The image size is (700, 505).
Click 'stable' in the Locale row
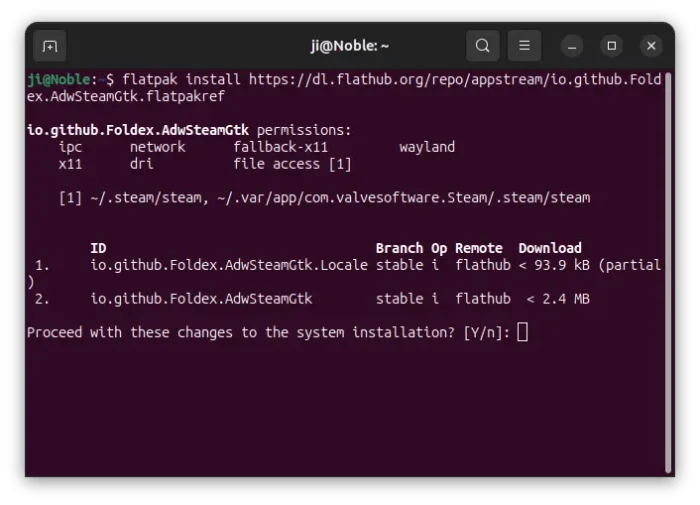(x=399, y=265)
